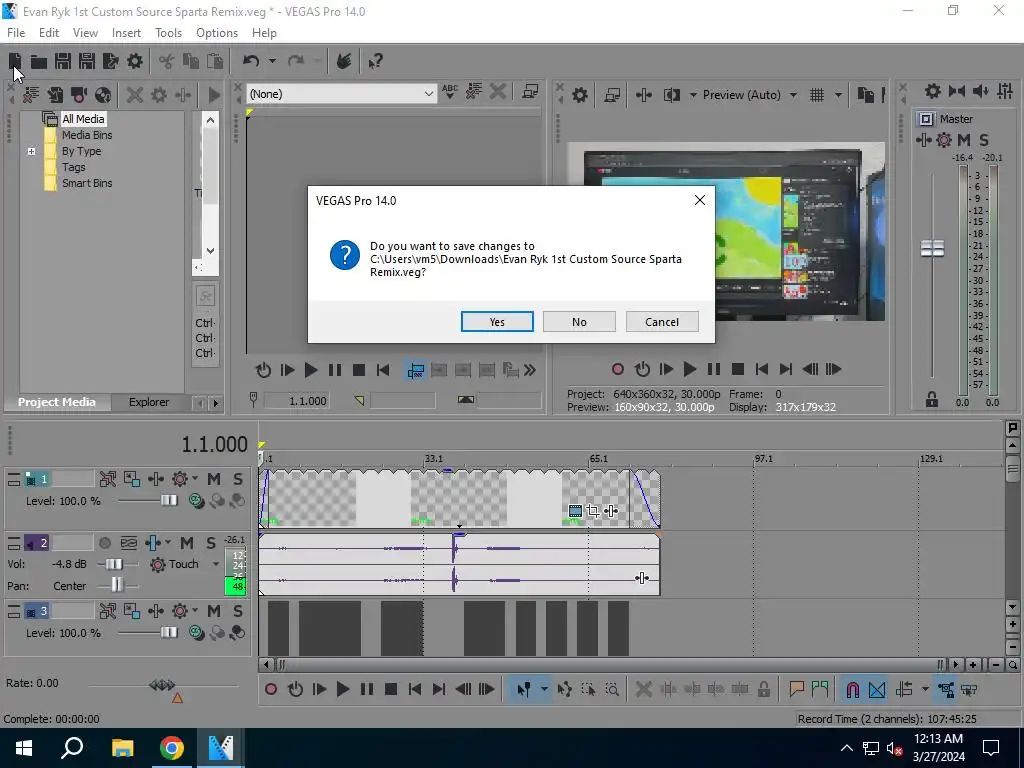Click the Open project folder icon
Image resolution: width=1024 pixels, height=768 pixels.
click(39, 61)
